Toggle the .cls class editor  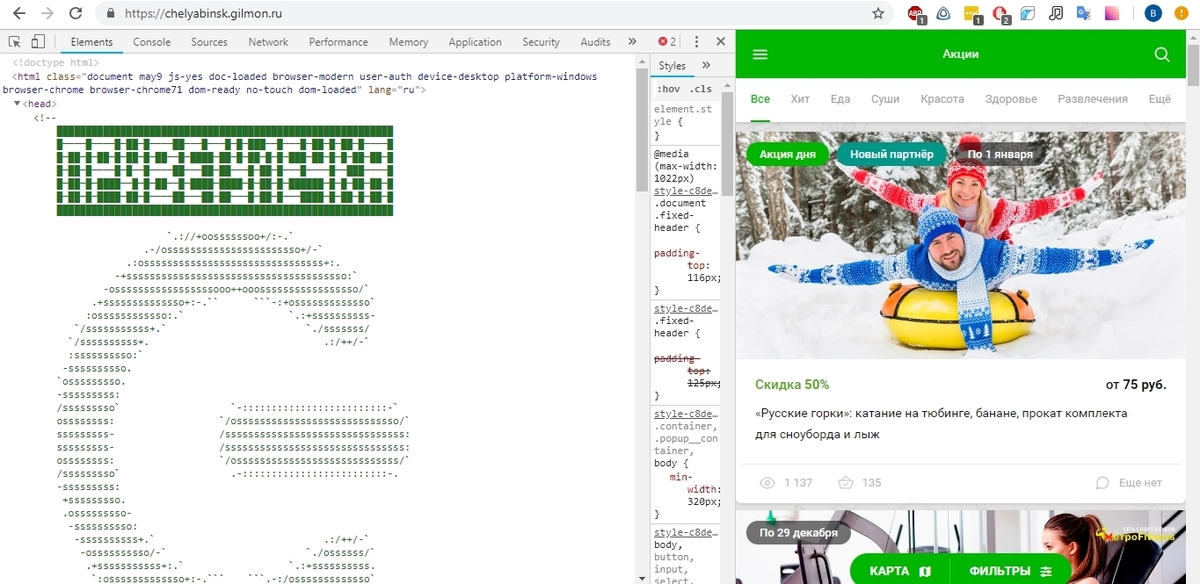tap(700, 89)
